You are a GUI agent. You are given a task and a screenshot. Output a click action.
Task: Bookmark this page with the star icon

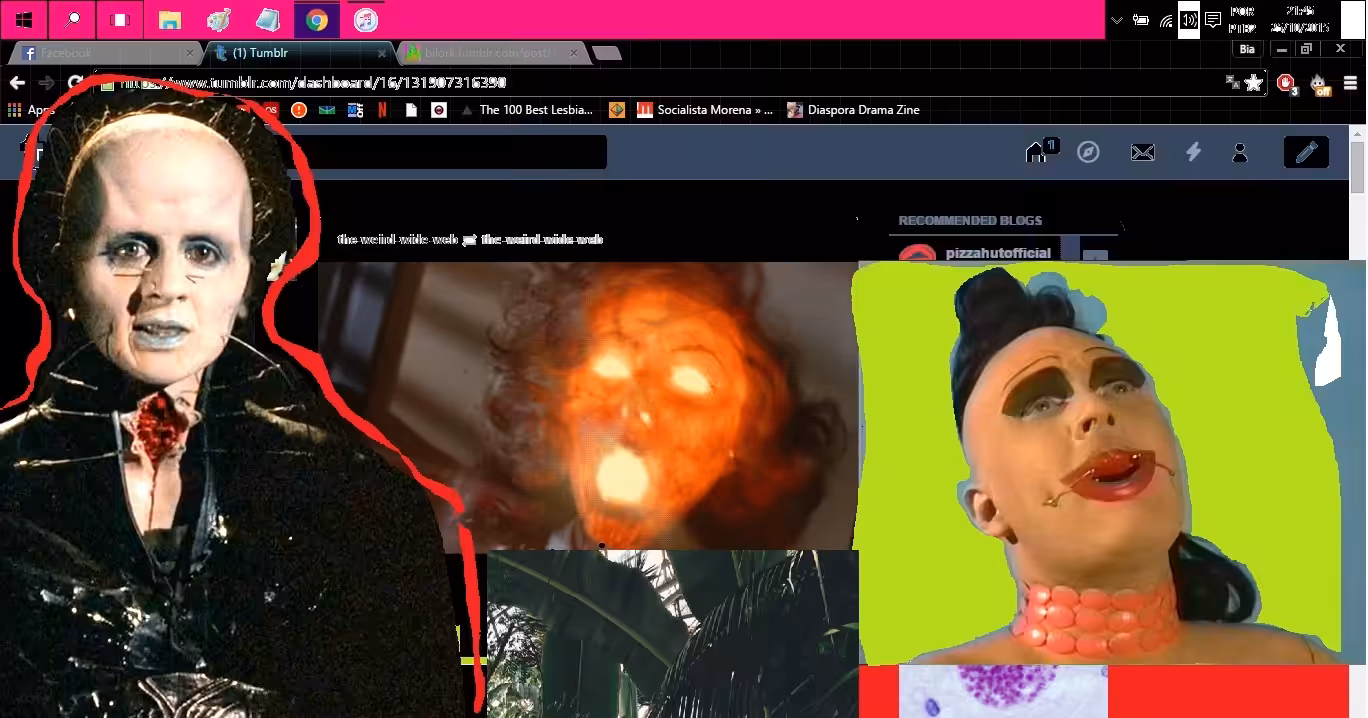[x=1253, y=83]
